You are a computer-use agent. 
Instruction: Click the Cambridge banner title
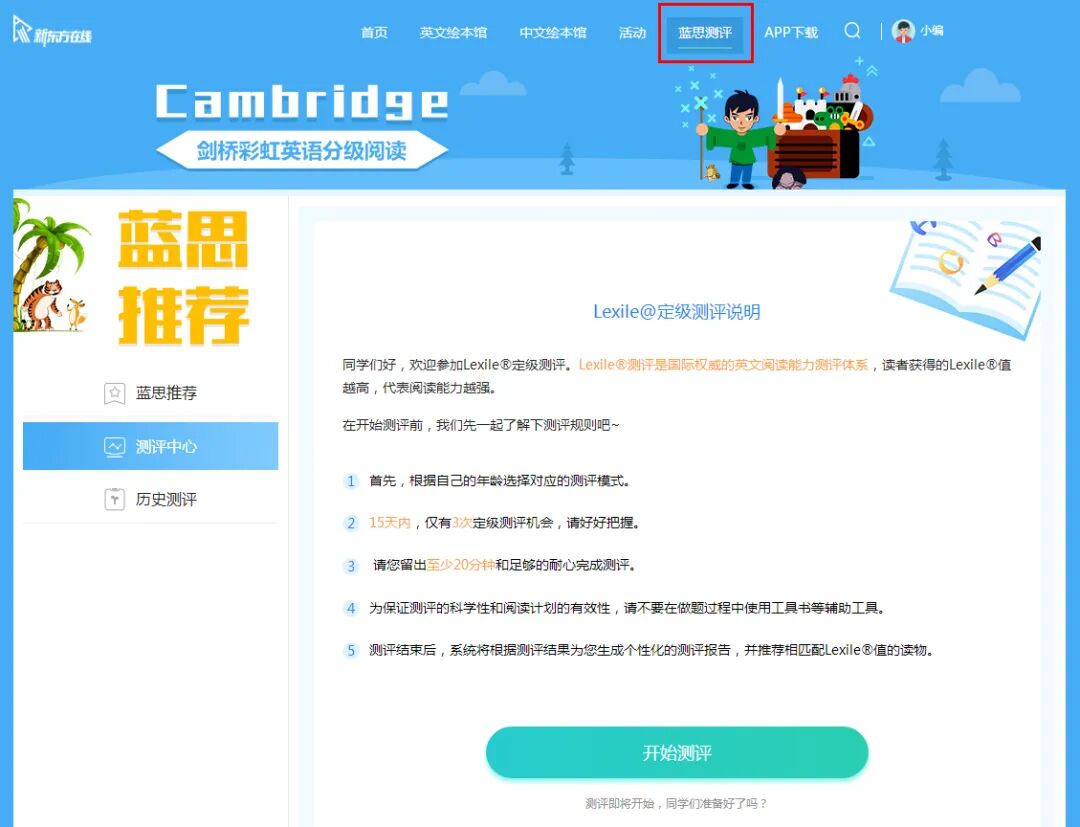tap(302, 101)
